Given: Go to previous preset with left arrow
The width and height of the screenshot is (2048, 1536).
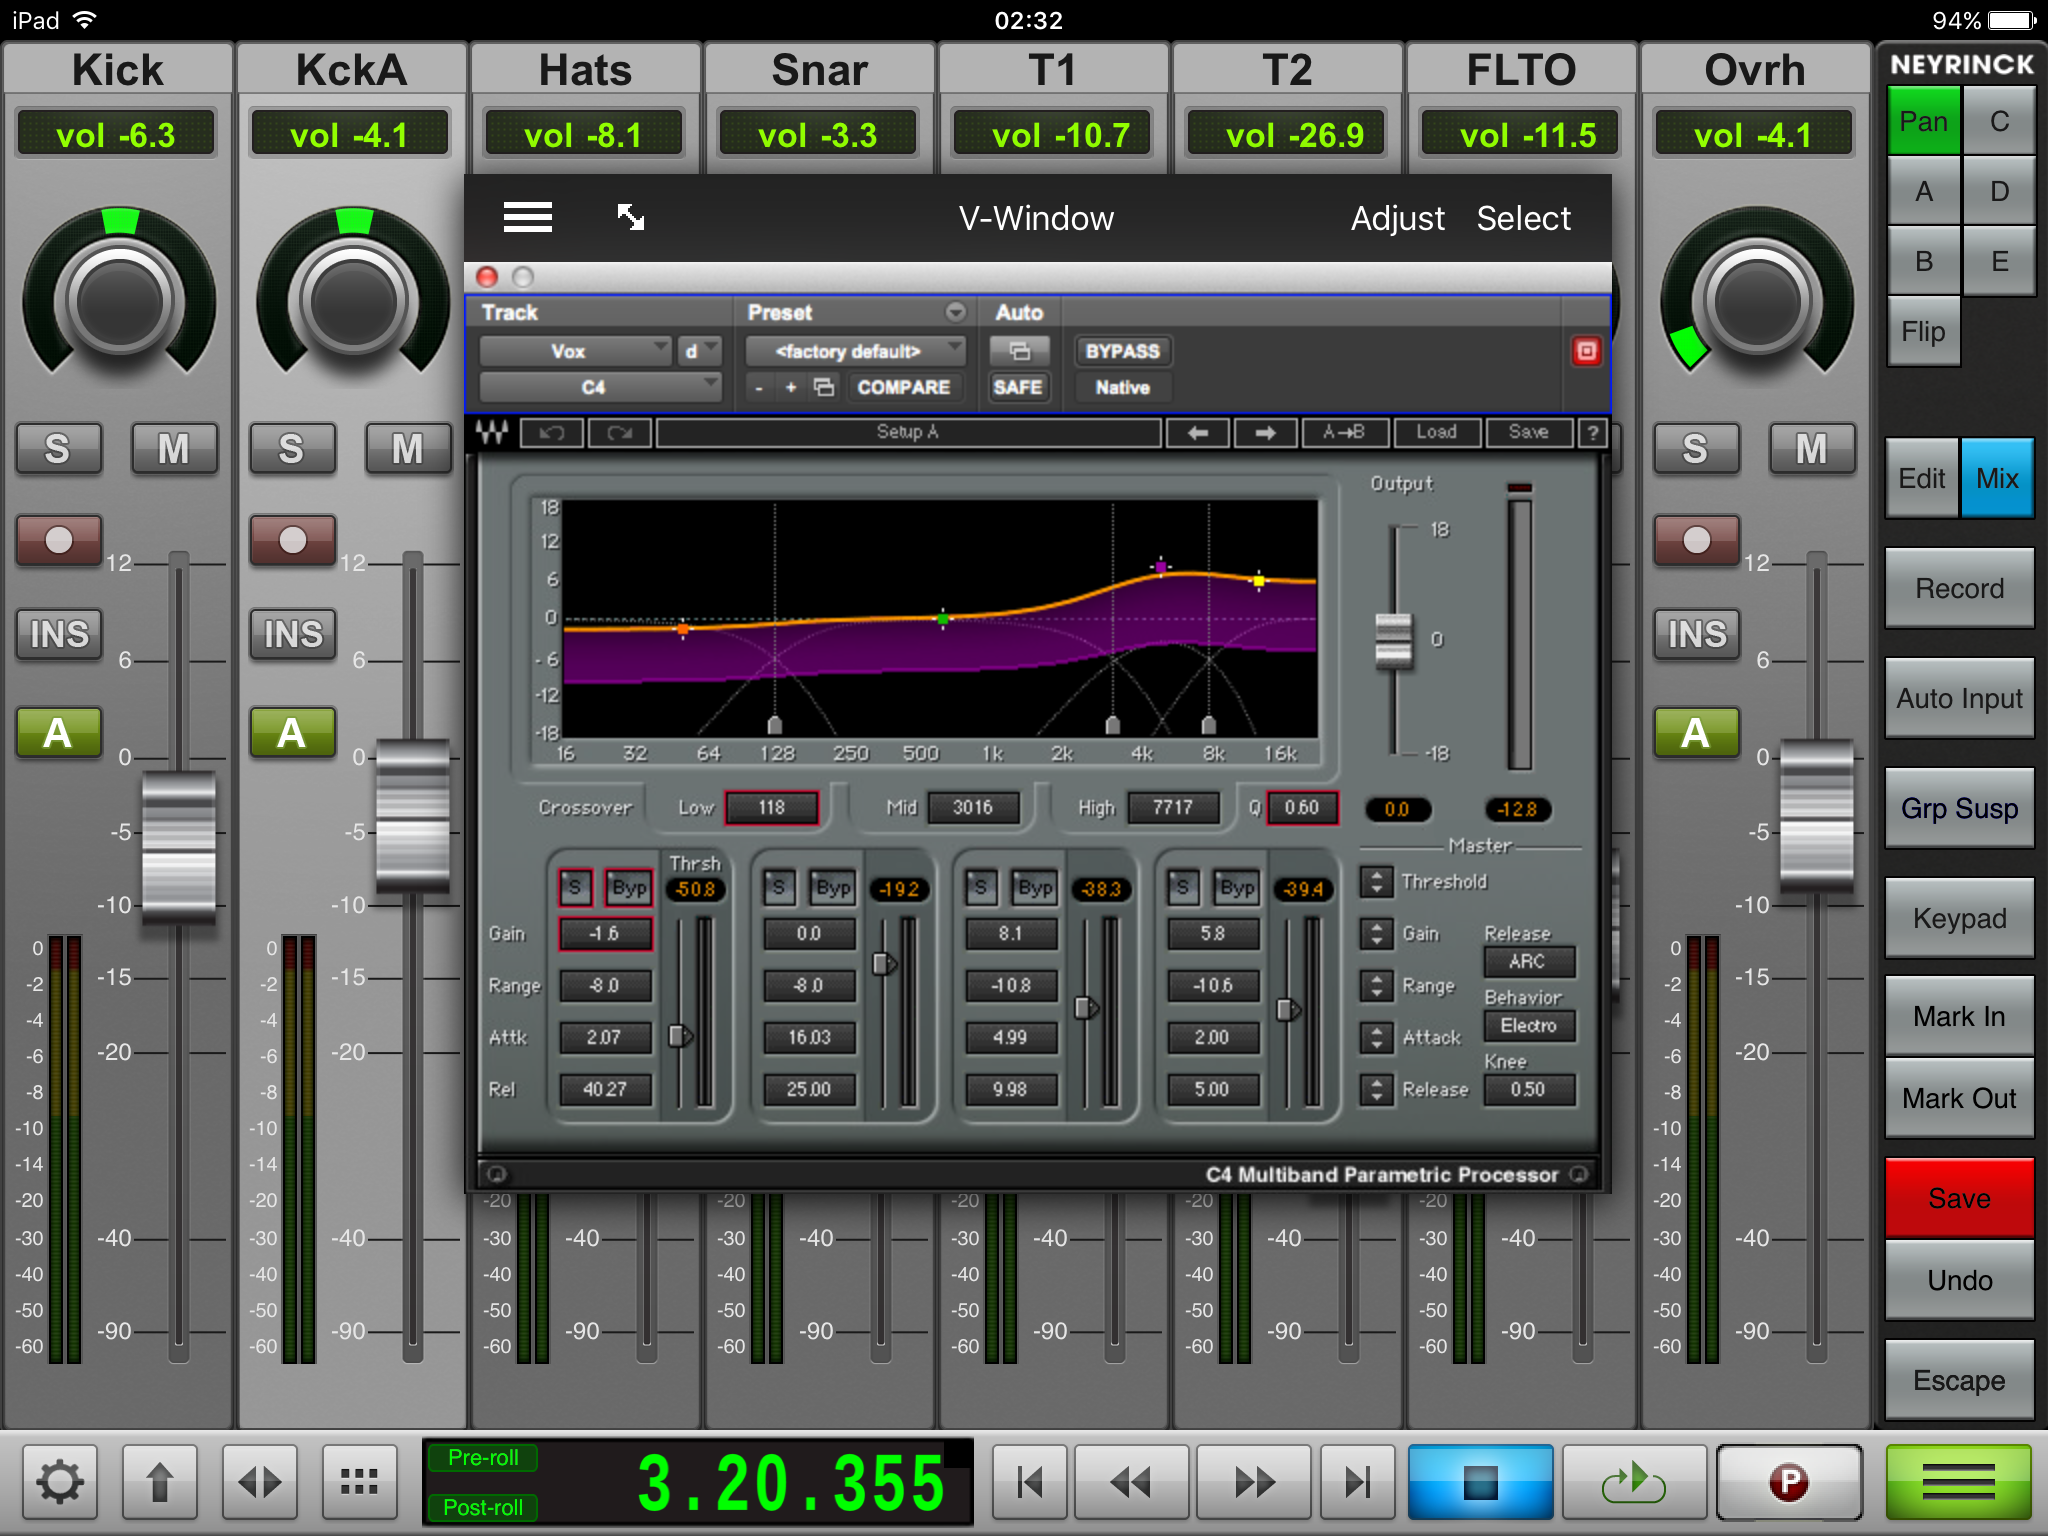Looking at the screenshot, I should tap(1197, 433).
